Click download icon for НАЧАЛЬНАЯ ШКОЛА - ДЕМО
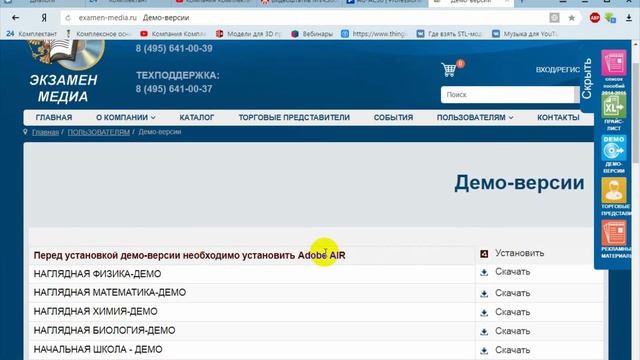The image size is (640, 360). point(484,351)
